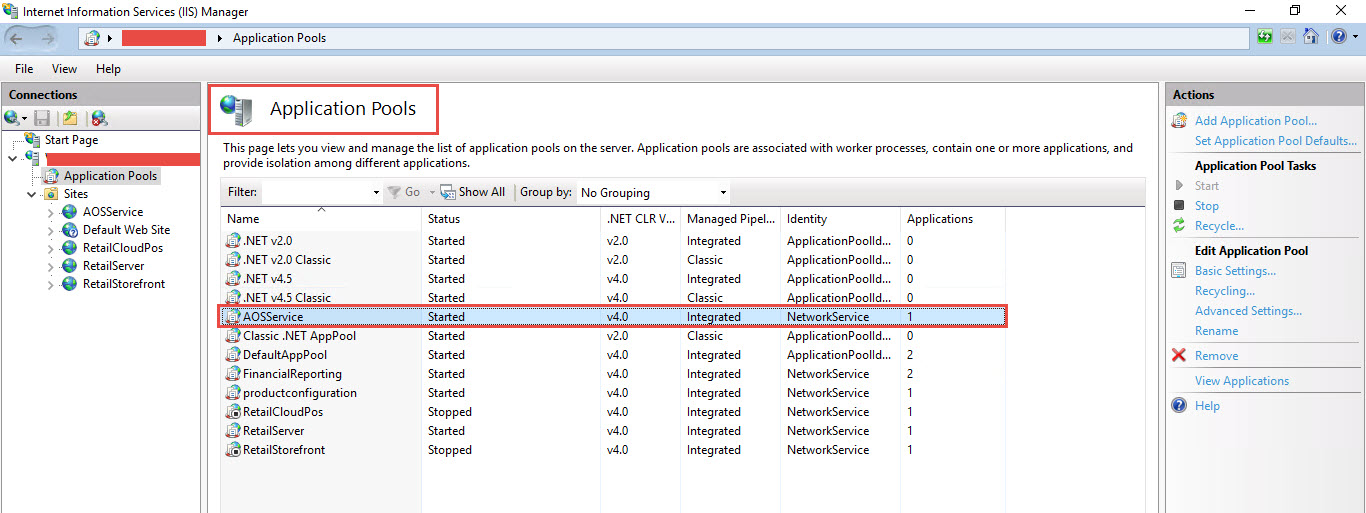Open the Filter field dropdown arrow
1366x513 pixels.
376,192
